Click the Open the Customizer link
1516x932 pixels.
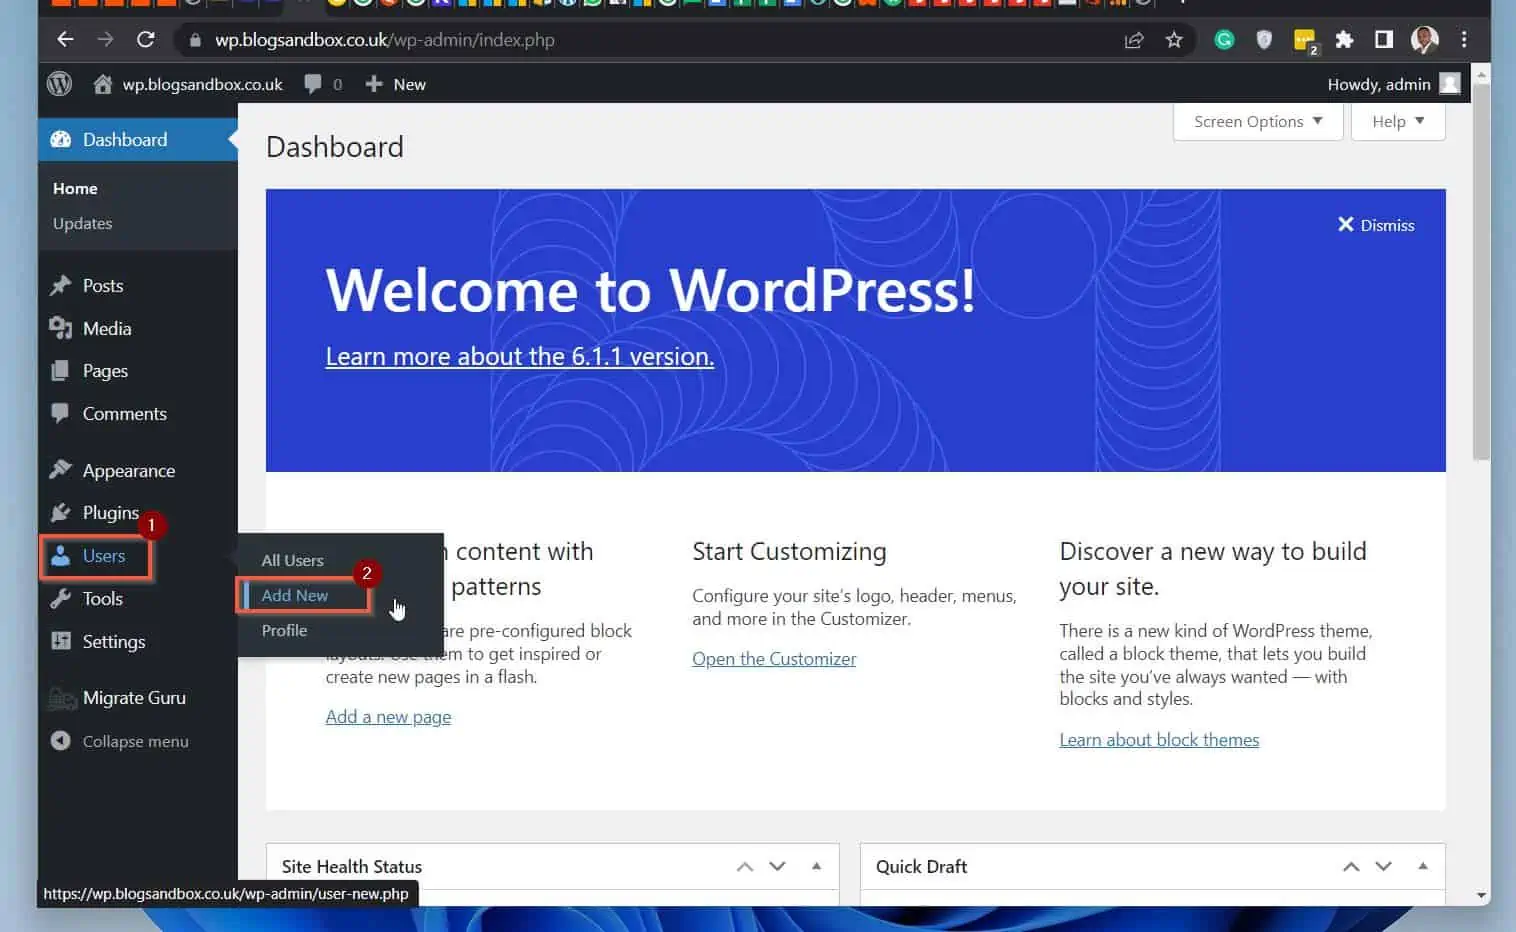pos(774,658)
